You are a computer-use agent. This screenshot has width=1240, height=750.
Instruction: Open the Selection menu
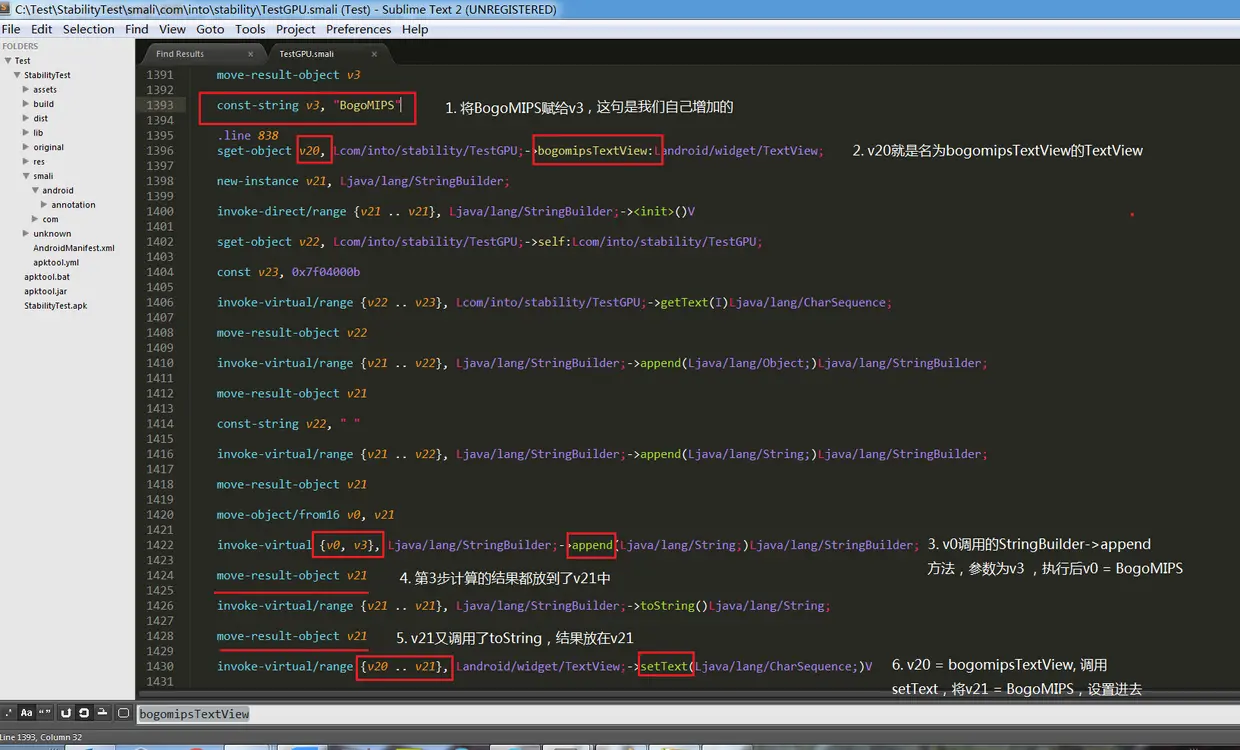89,29
